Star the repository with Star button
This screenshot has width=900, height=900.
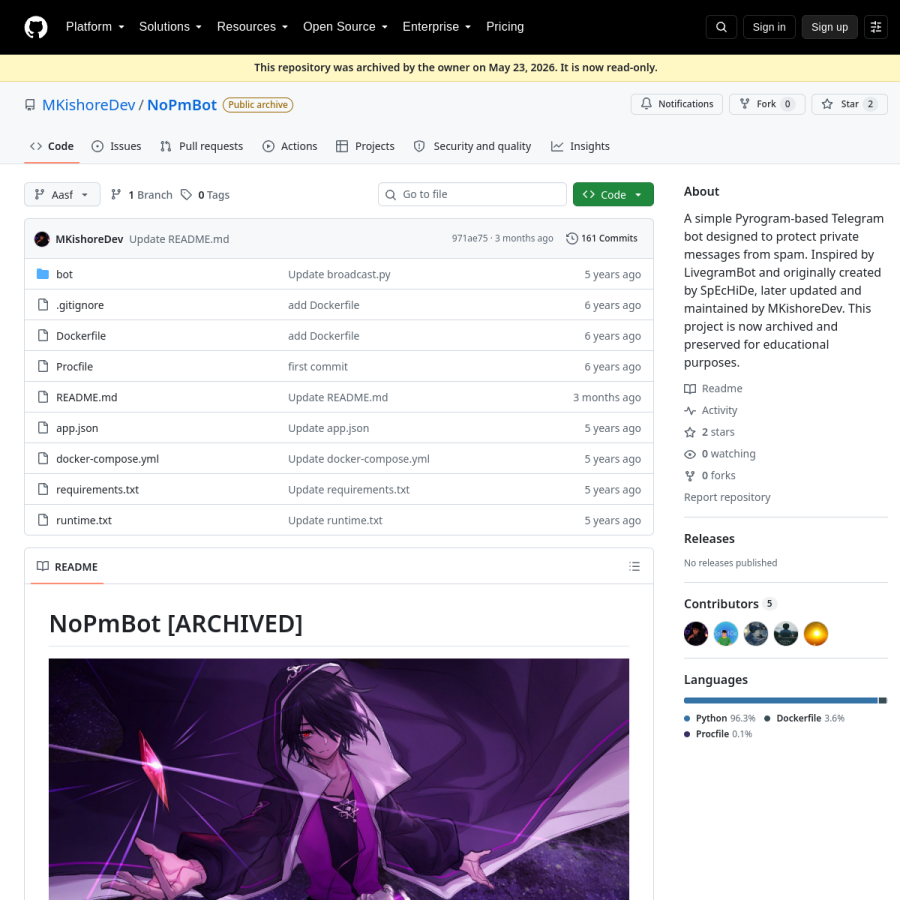coord(849,104)
